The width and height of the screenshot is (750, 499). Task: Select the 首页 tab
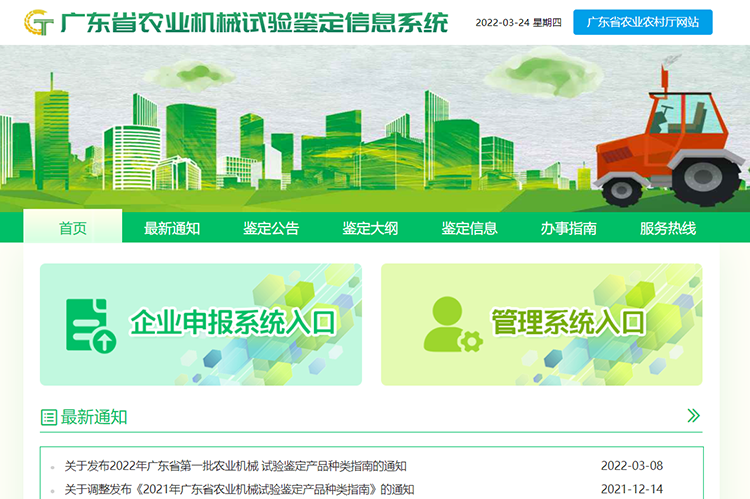click(x=73, y=228)
